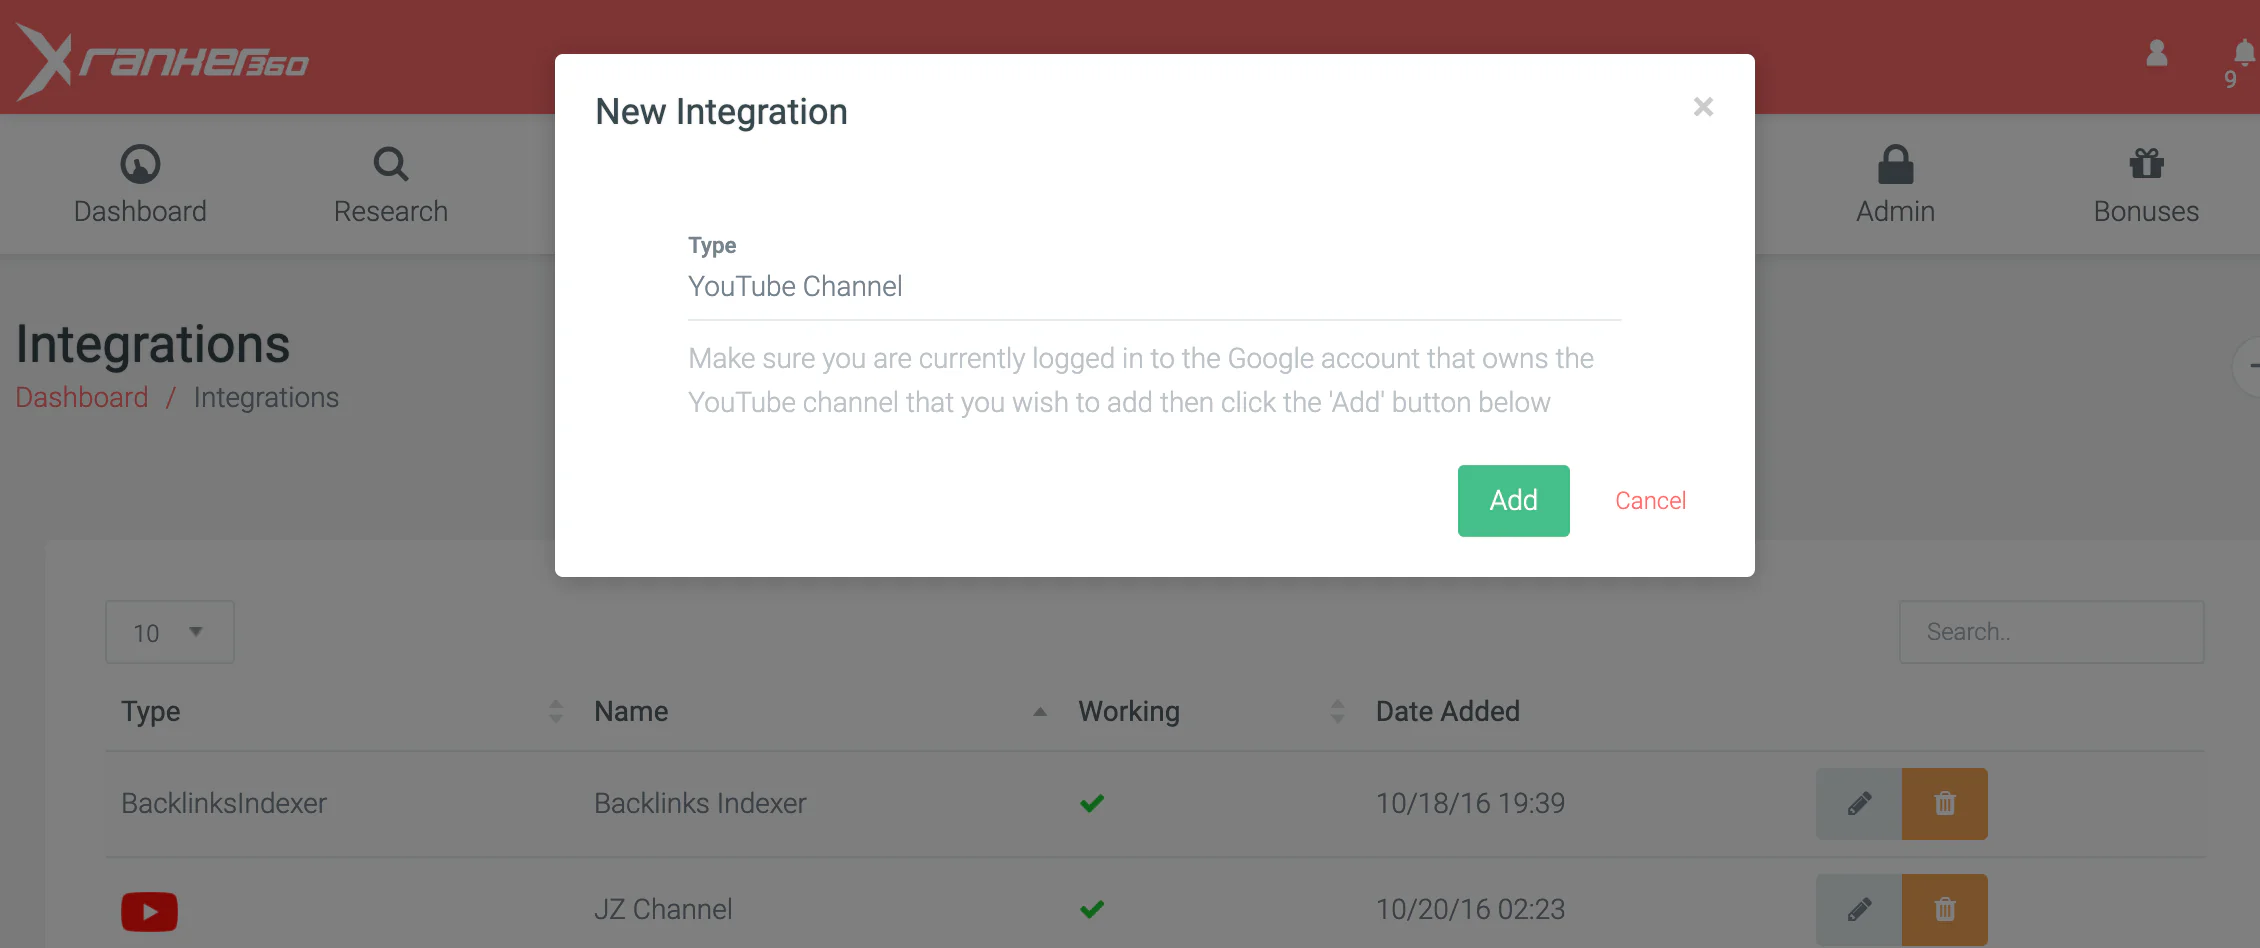Edit the JZ Channel integration

pyautogui.click(x=1859, y=910)
